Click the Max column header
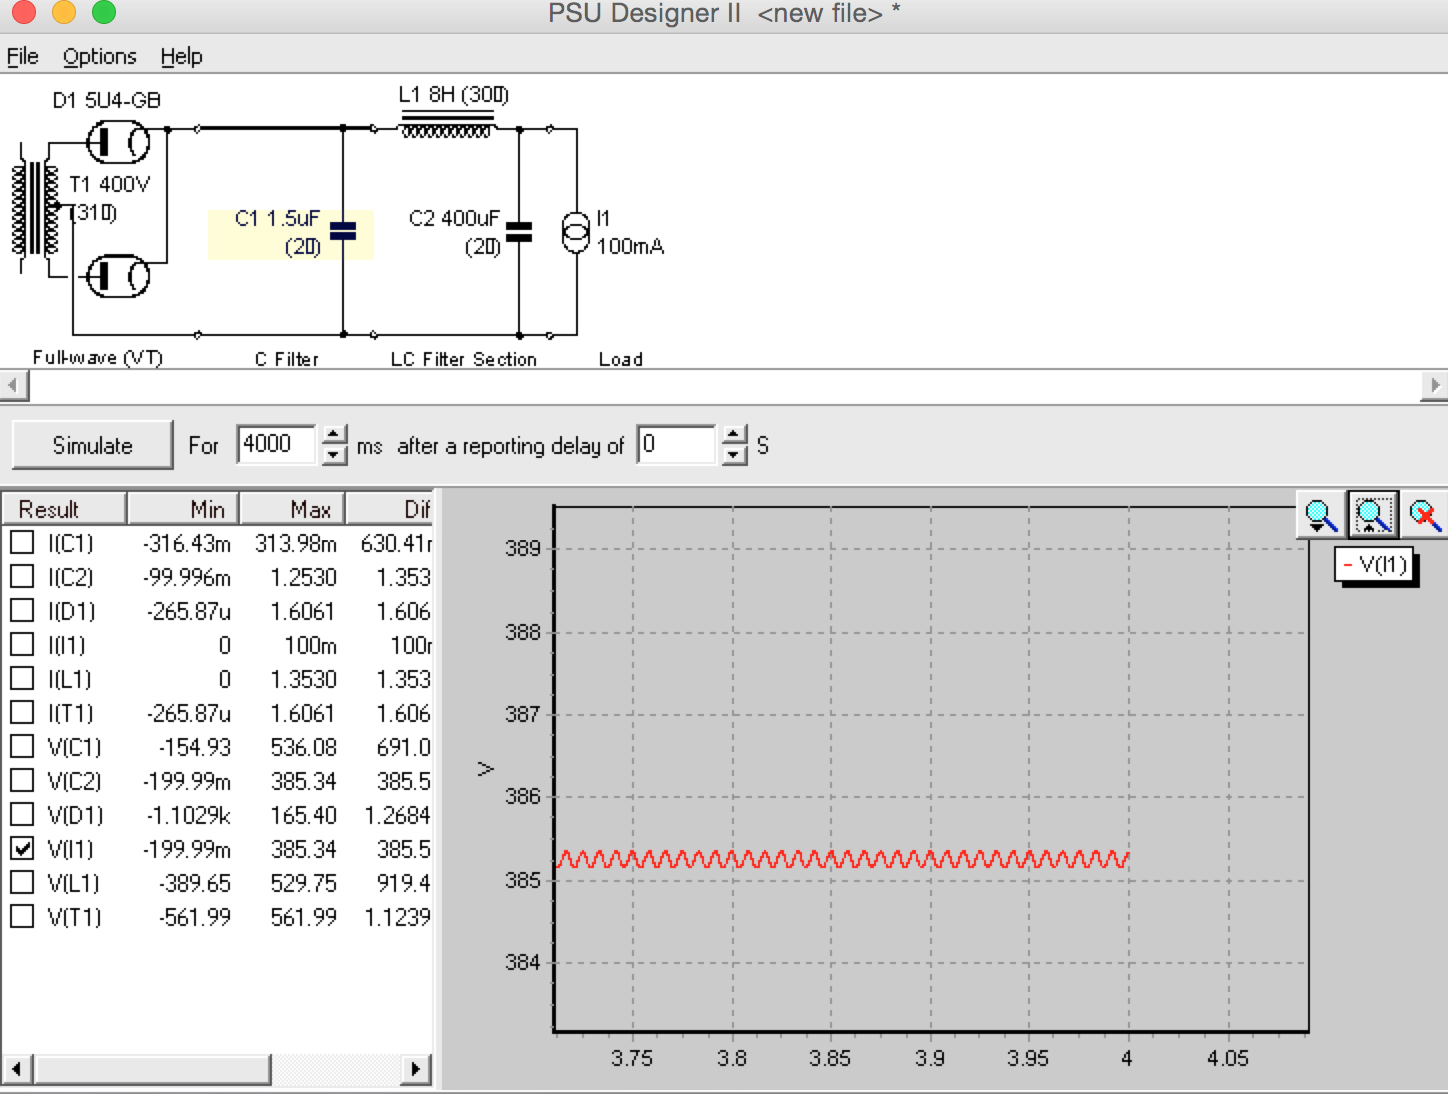 point(293,509)
